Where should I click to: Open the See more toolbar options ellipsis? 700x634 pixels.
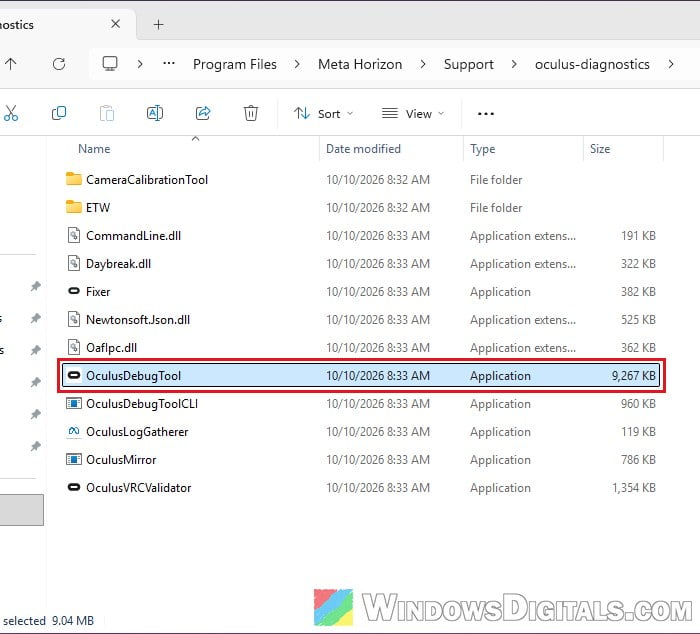coord(486,114)
